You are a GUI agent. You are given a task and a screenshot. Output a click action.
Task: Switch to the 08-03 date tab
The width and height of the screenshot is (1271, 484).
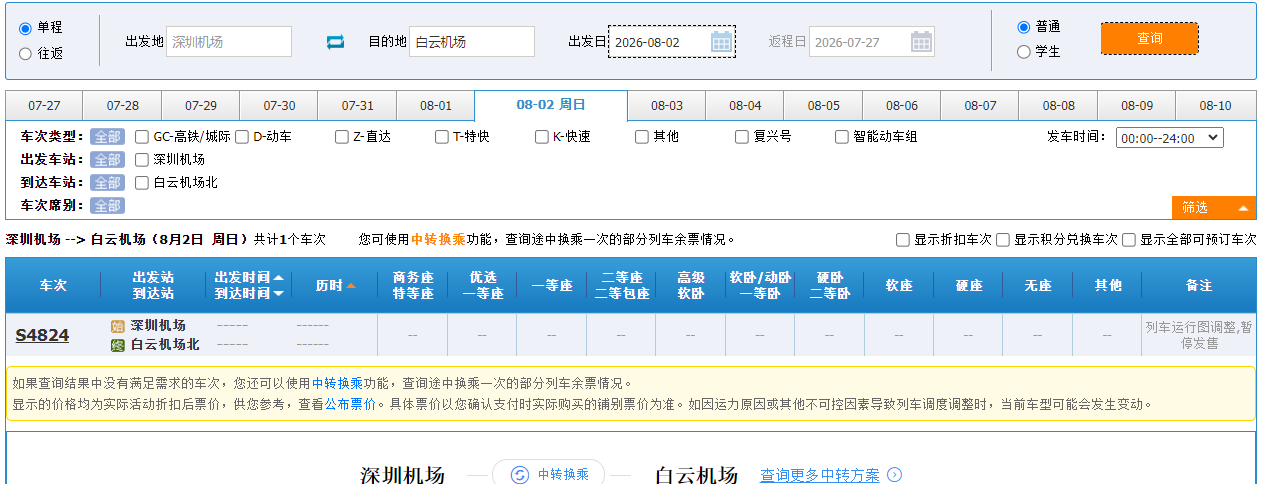click(x=667, y=105)
